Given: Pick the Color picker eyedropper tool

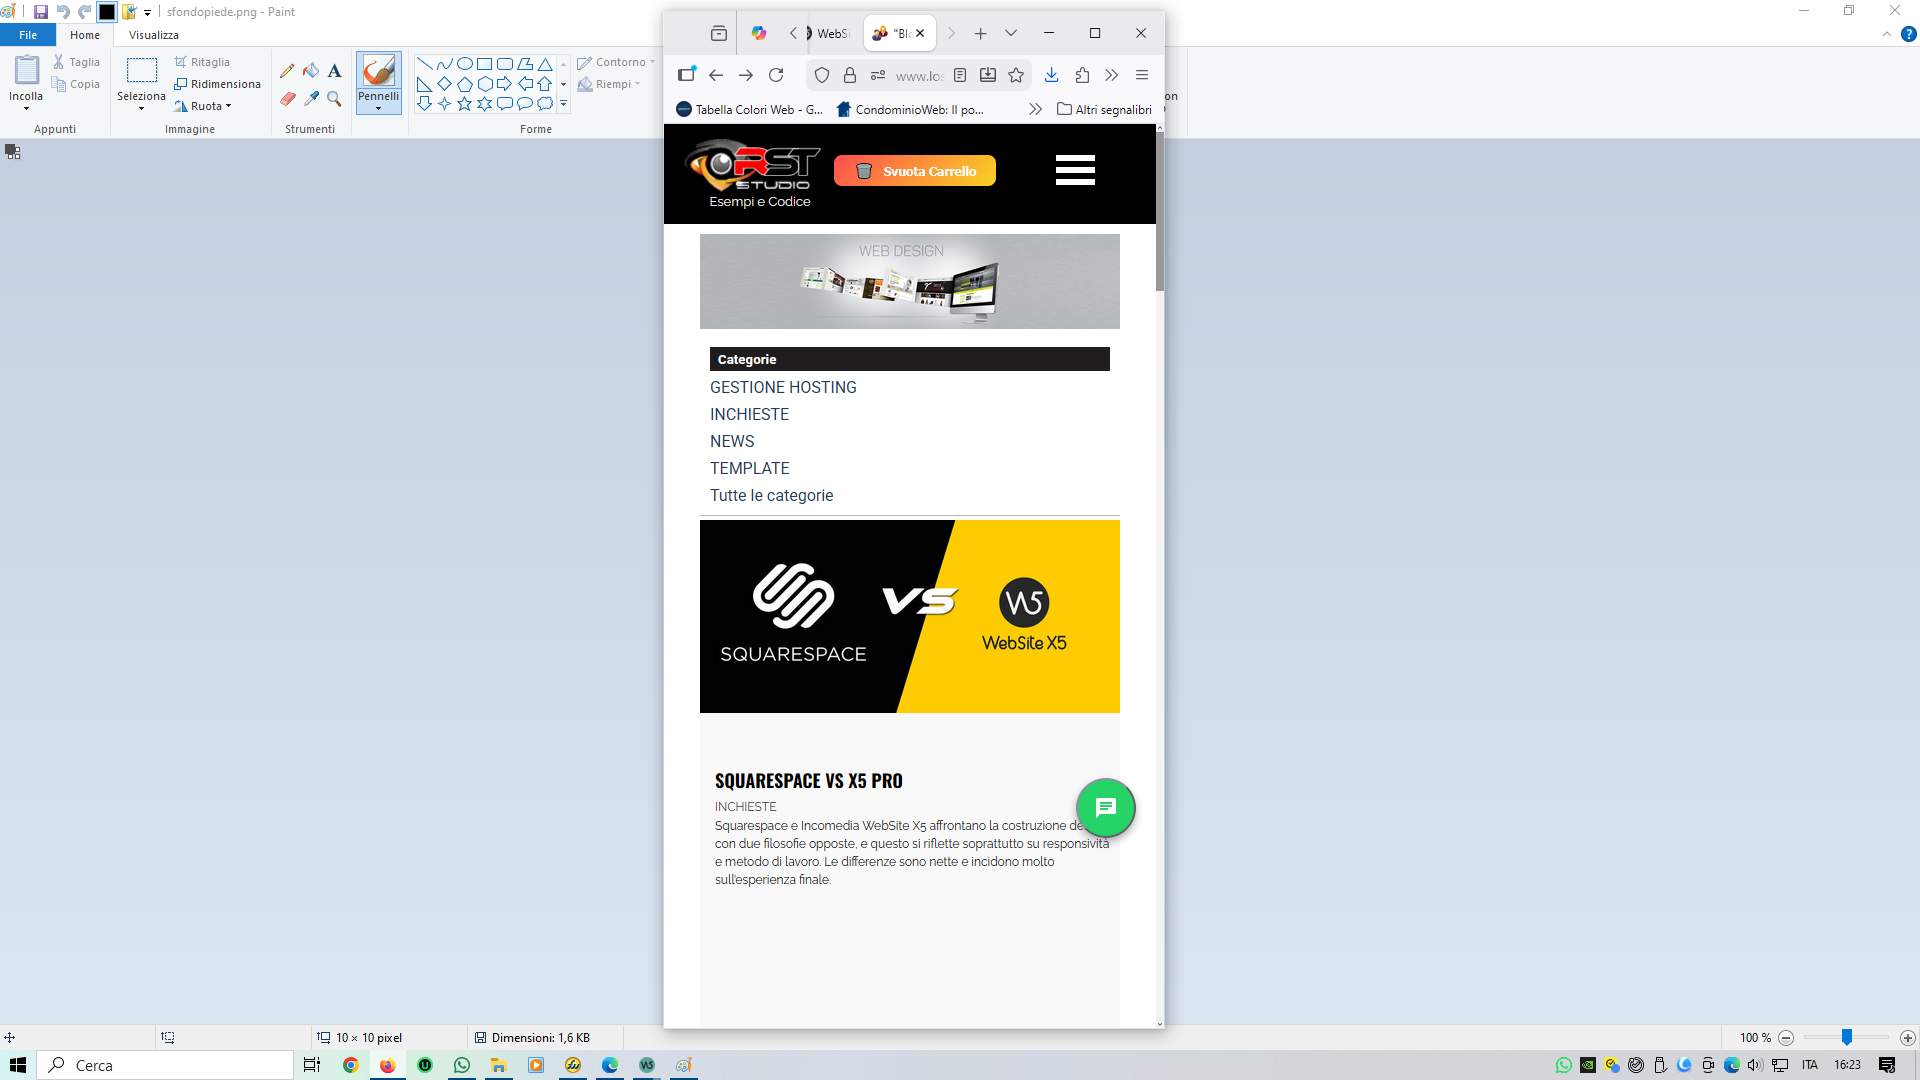Looking at the screenshot, I should (311, 99).
